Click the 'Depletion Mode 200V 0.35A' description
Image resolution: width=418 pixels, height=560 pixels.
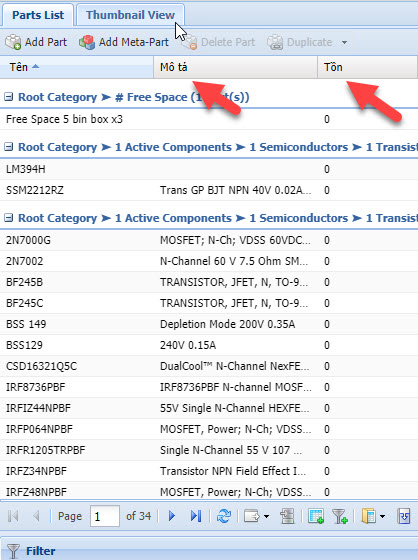pyautogui.click(x=227, y=324)
